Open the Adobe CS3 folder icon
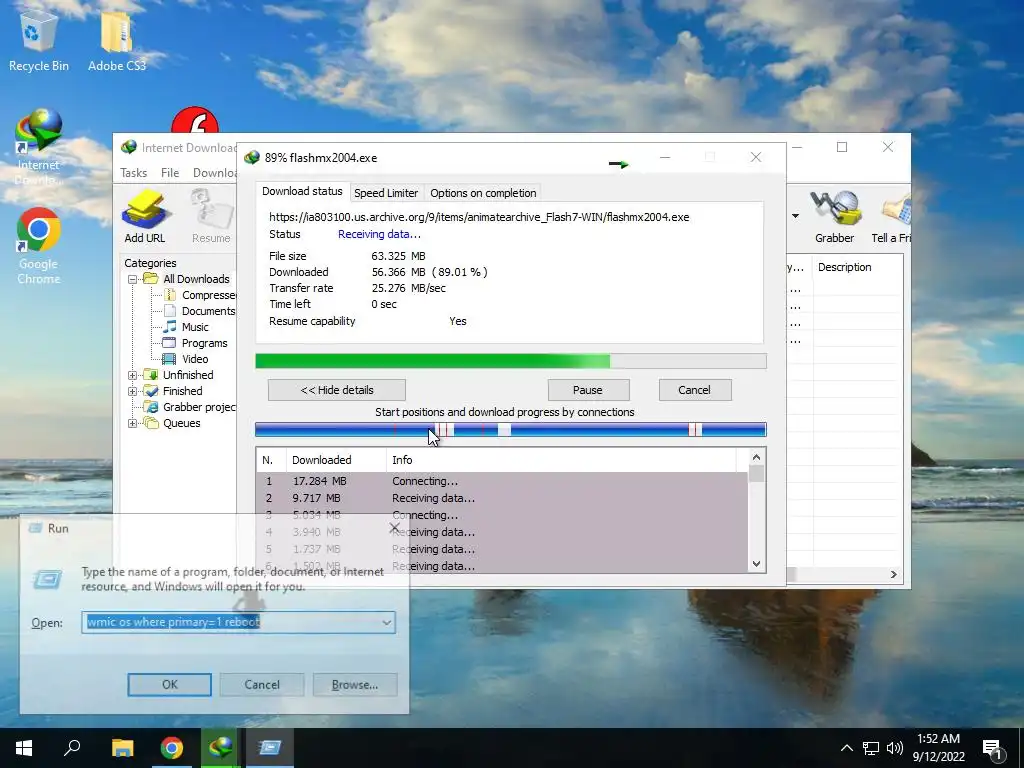Screen dimensions: 1024x768 [117, 39]
